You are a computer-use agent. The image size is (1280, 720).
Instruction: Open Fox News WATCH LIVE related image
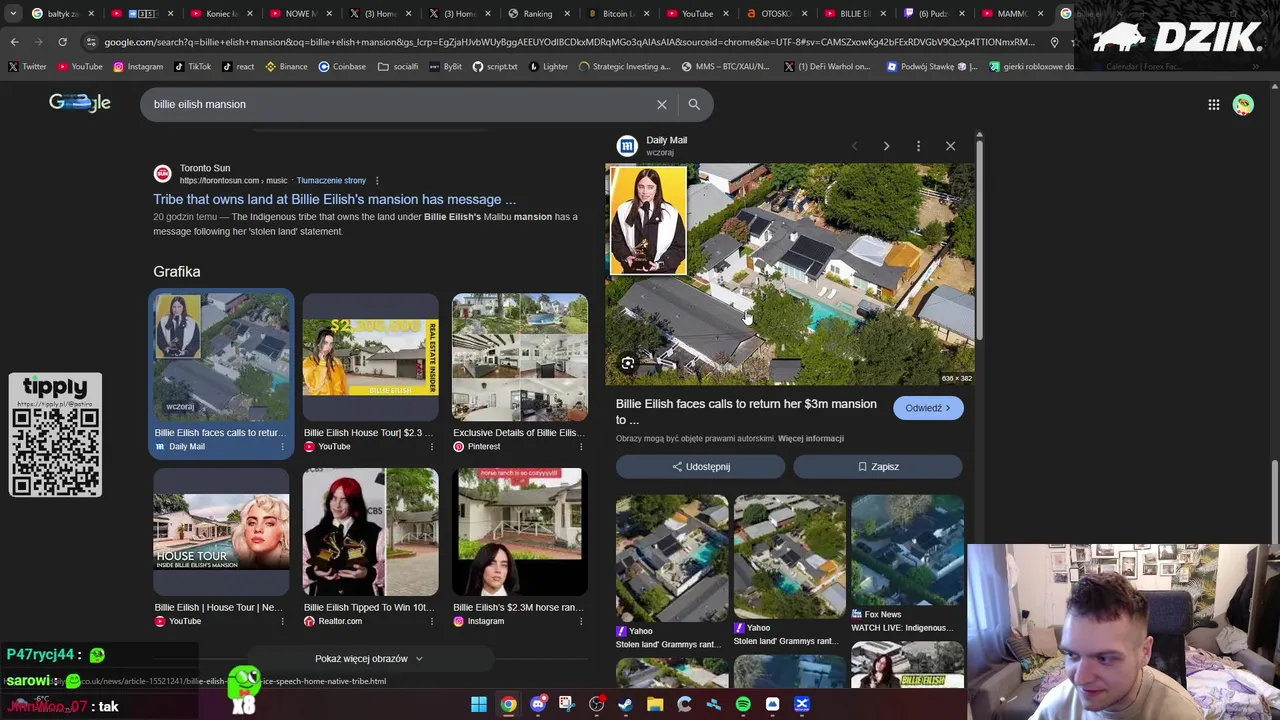point(907,550)
